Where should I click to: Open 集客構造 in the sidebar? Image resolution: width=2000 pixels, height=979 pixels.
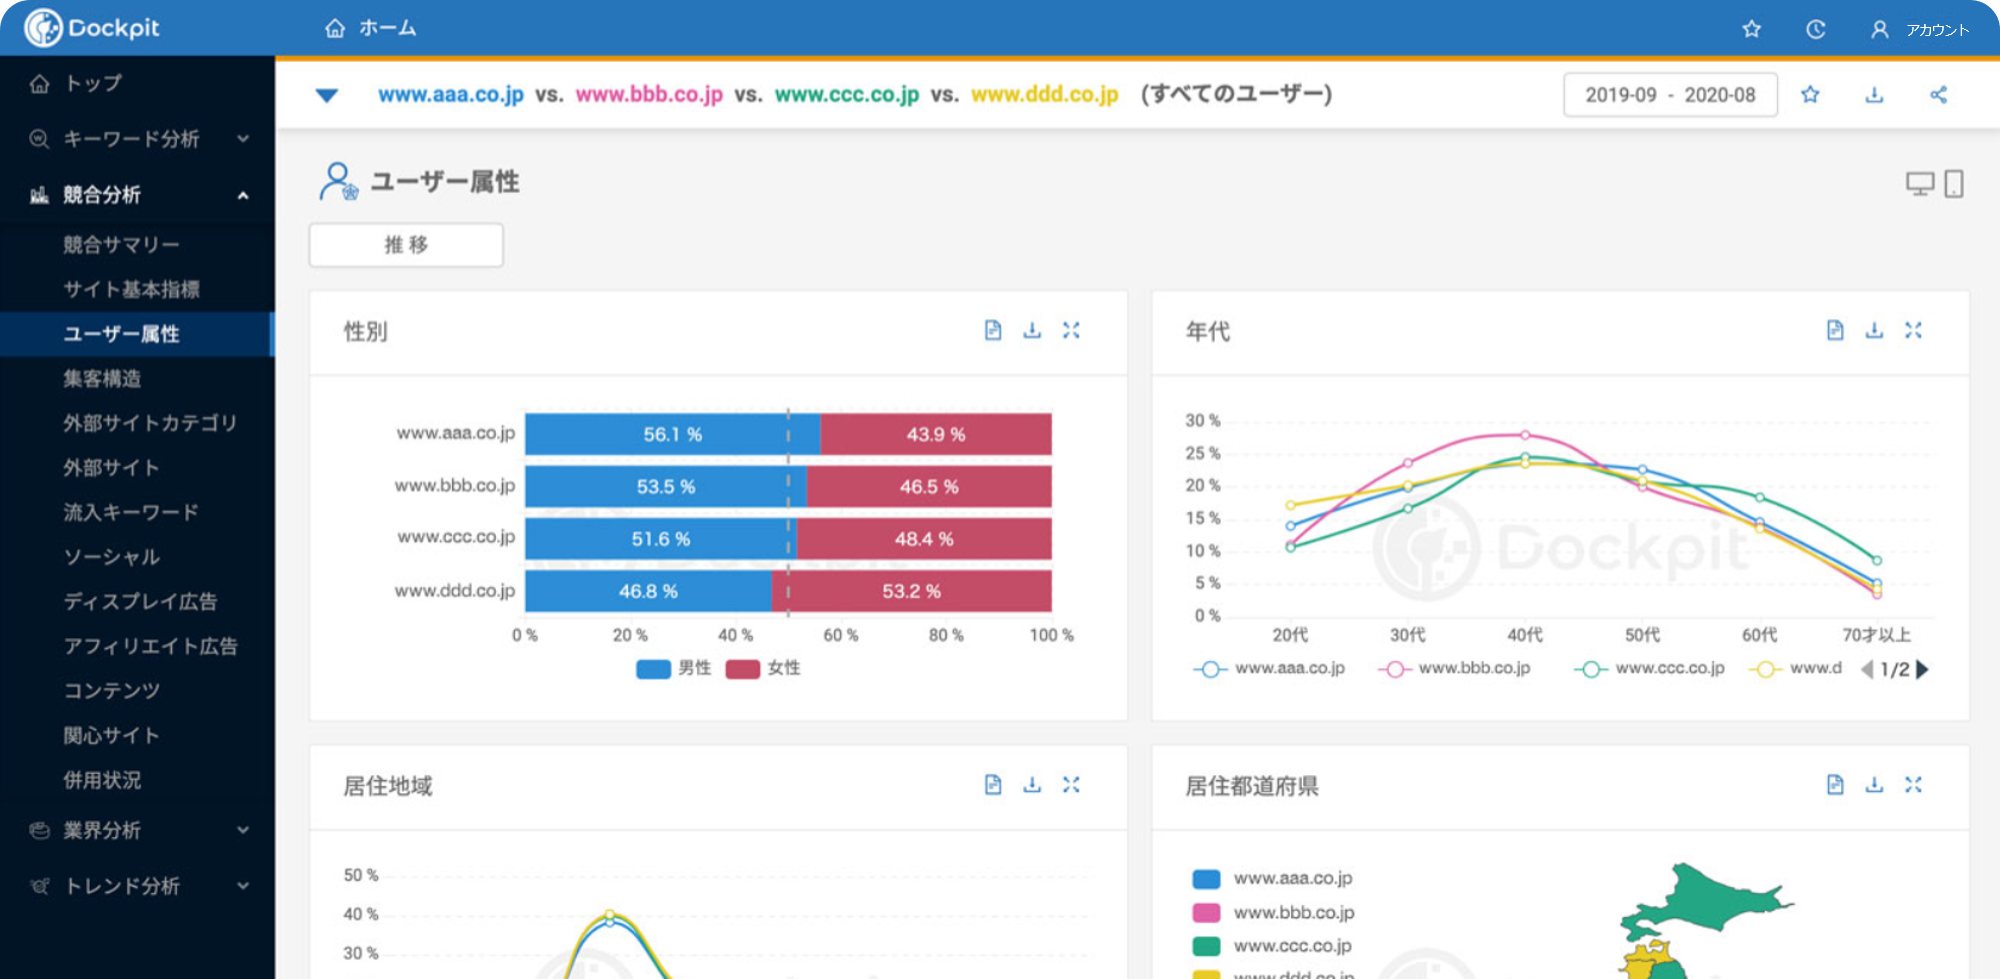pyautogui.click(x=102, y=379)
